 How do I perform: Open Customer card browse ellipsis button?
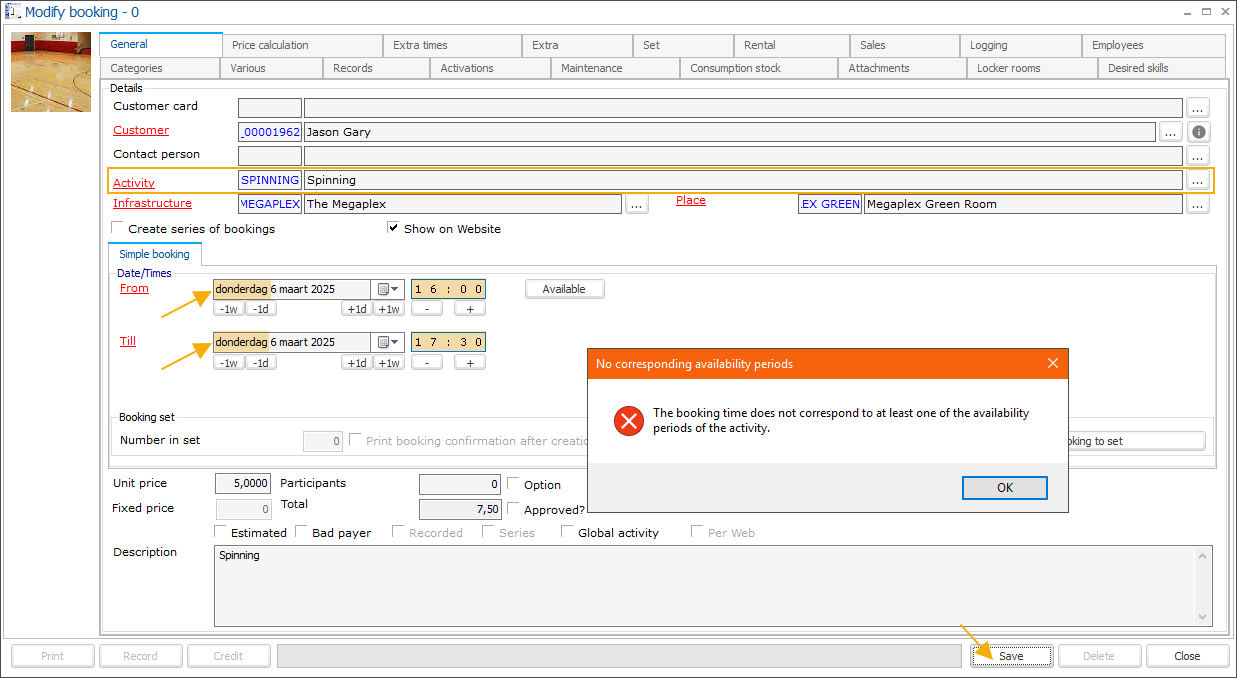point(1198,108)
